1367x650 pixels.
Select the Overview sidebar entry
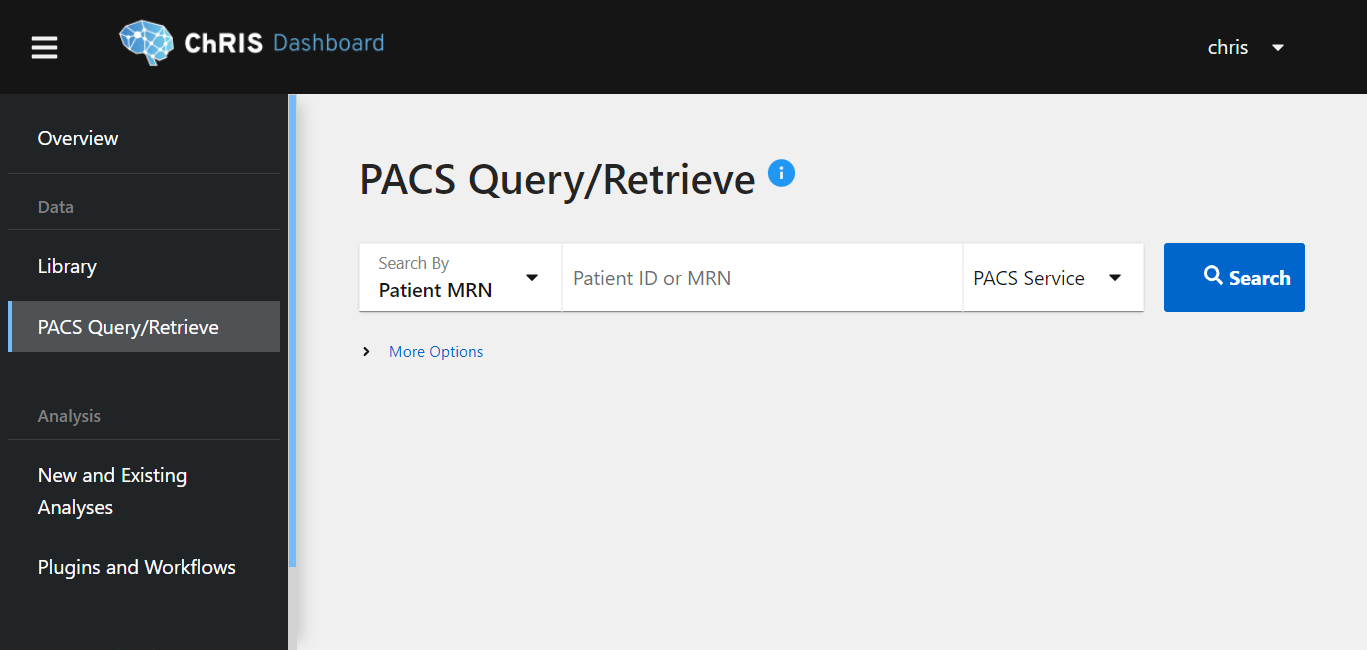tap(77, 137)
